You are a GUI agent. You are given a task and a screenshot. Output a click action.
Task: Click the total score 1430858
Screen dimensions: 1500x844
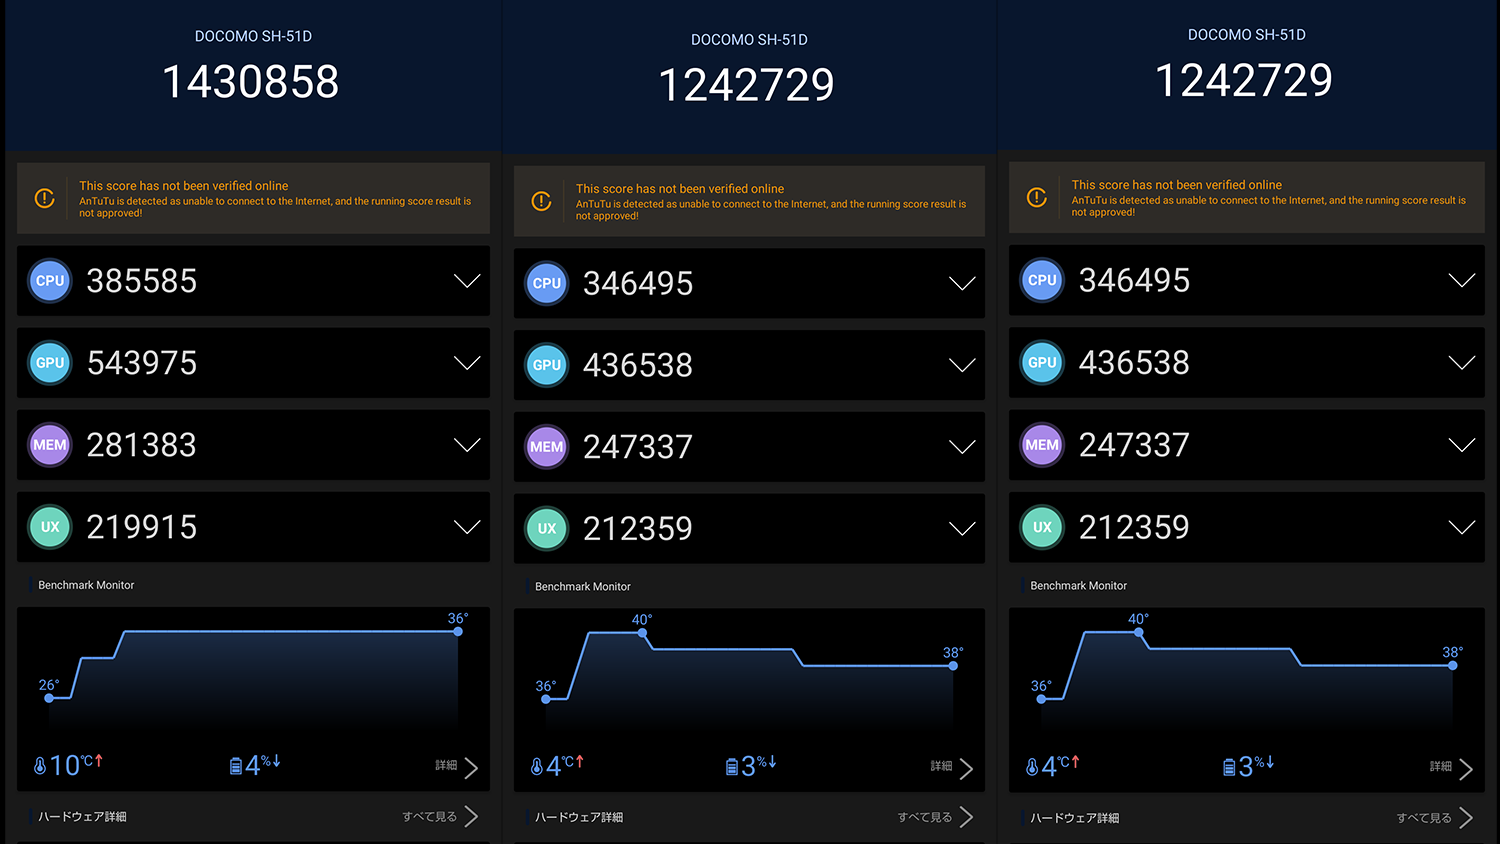tap(251, 82)
